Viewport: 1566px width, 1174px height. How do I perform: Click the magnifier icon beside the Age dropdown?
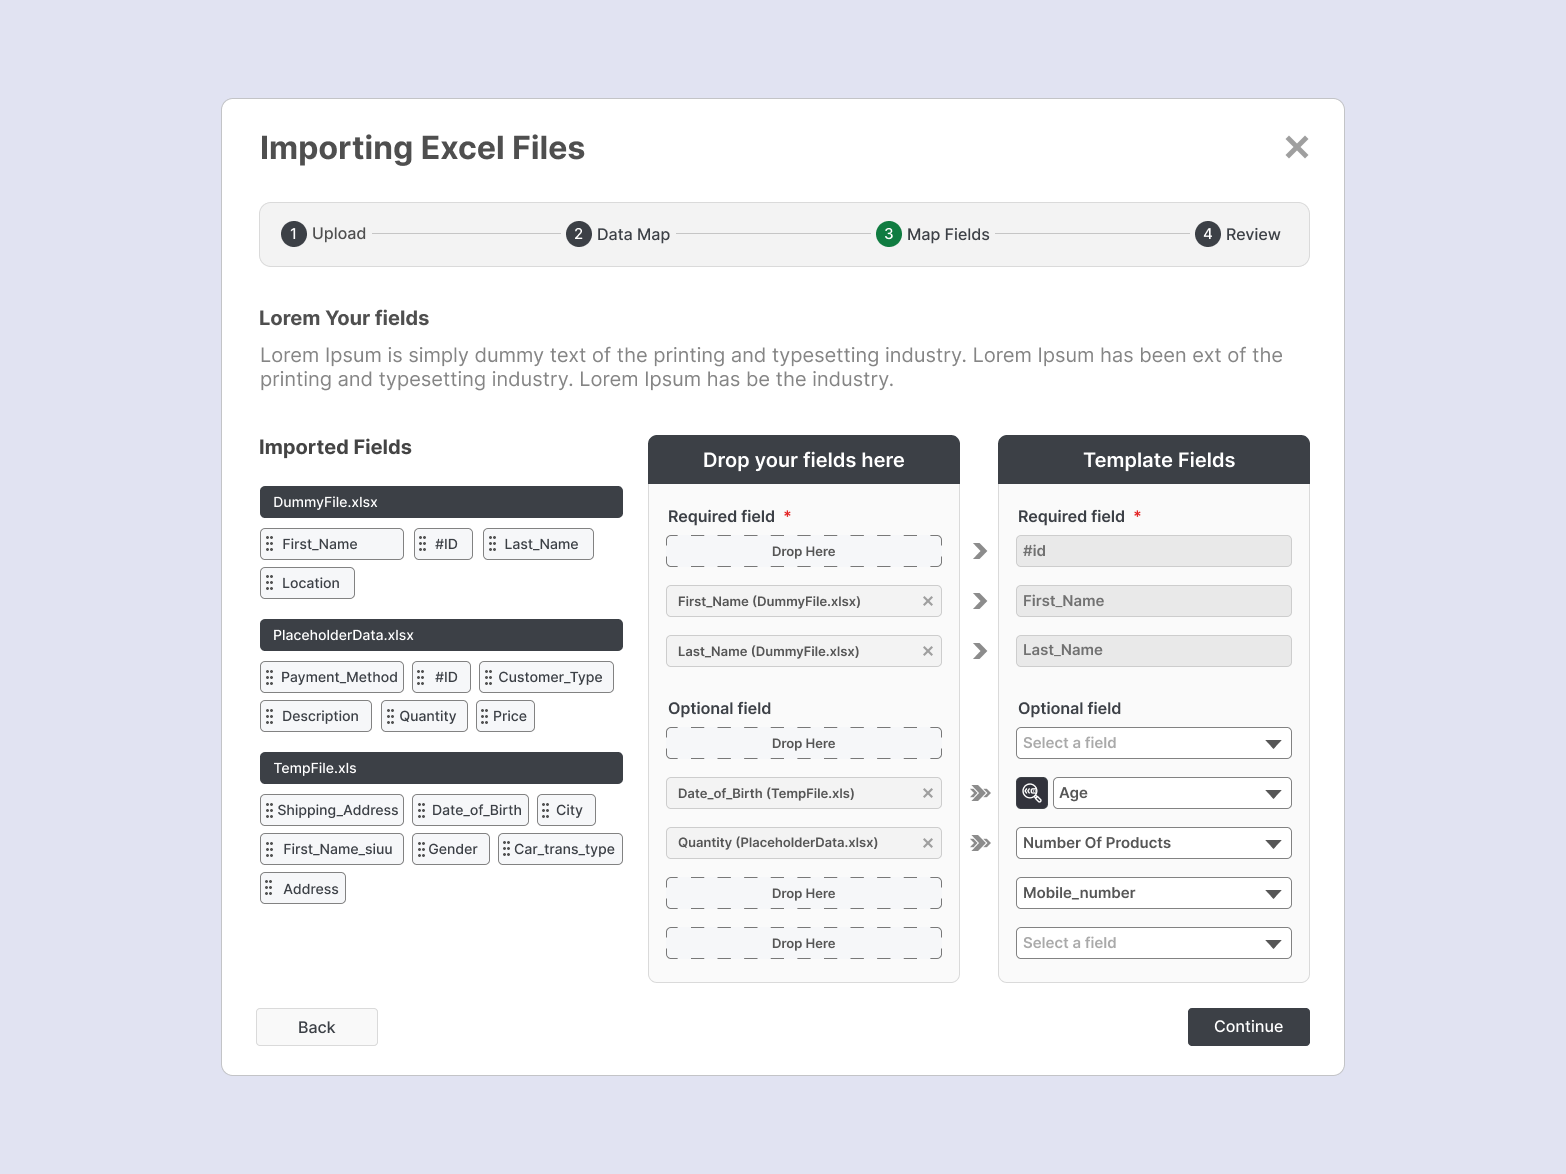point(1032,792)
